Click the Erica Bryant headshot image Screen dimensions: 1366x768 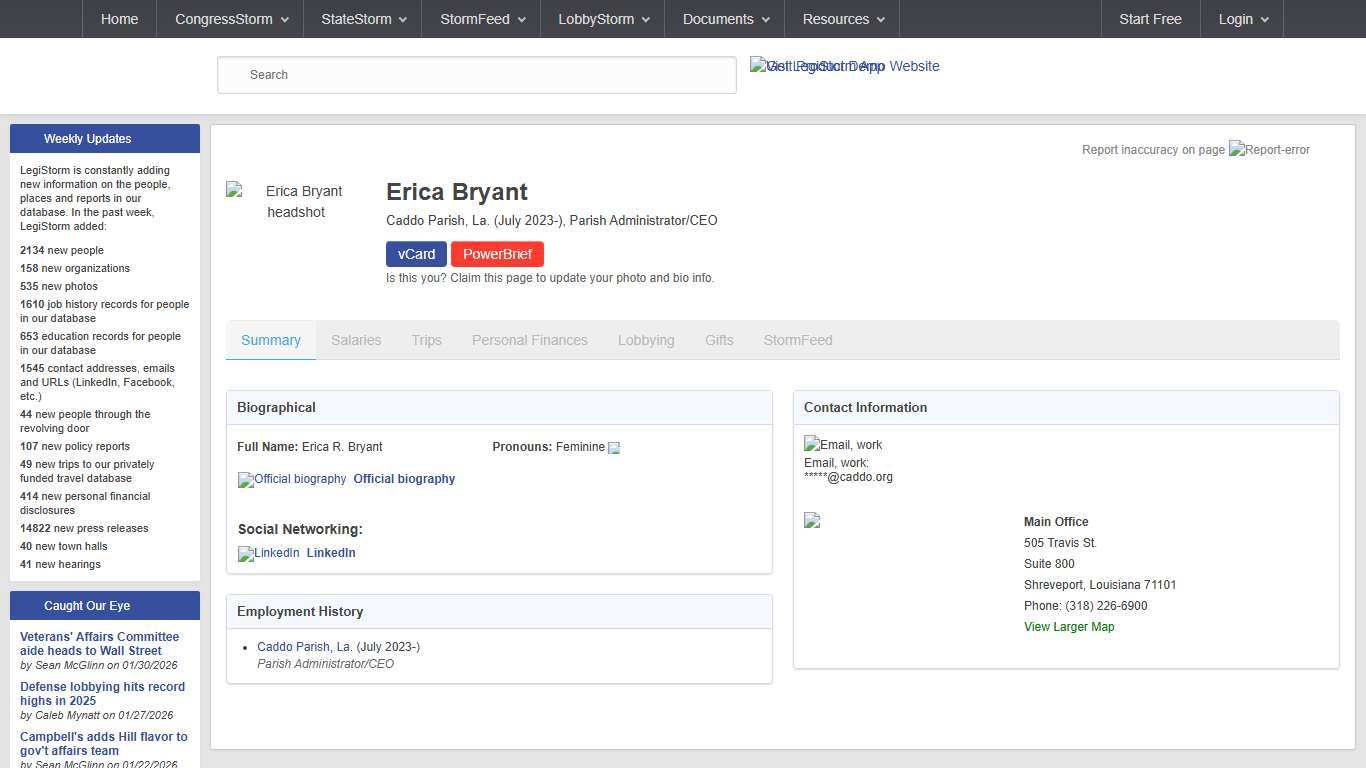click(295, 201)
